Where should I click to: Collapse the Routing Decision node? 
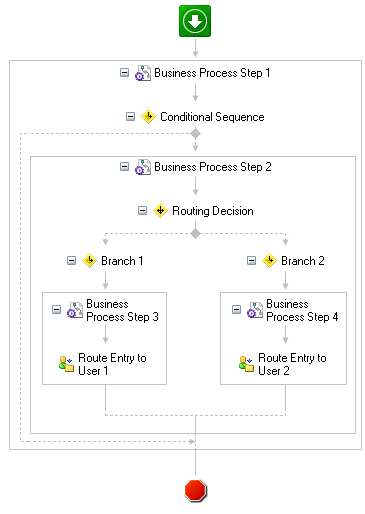point(142,211)
